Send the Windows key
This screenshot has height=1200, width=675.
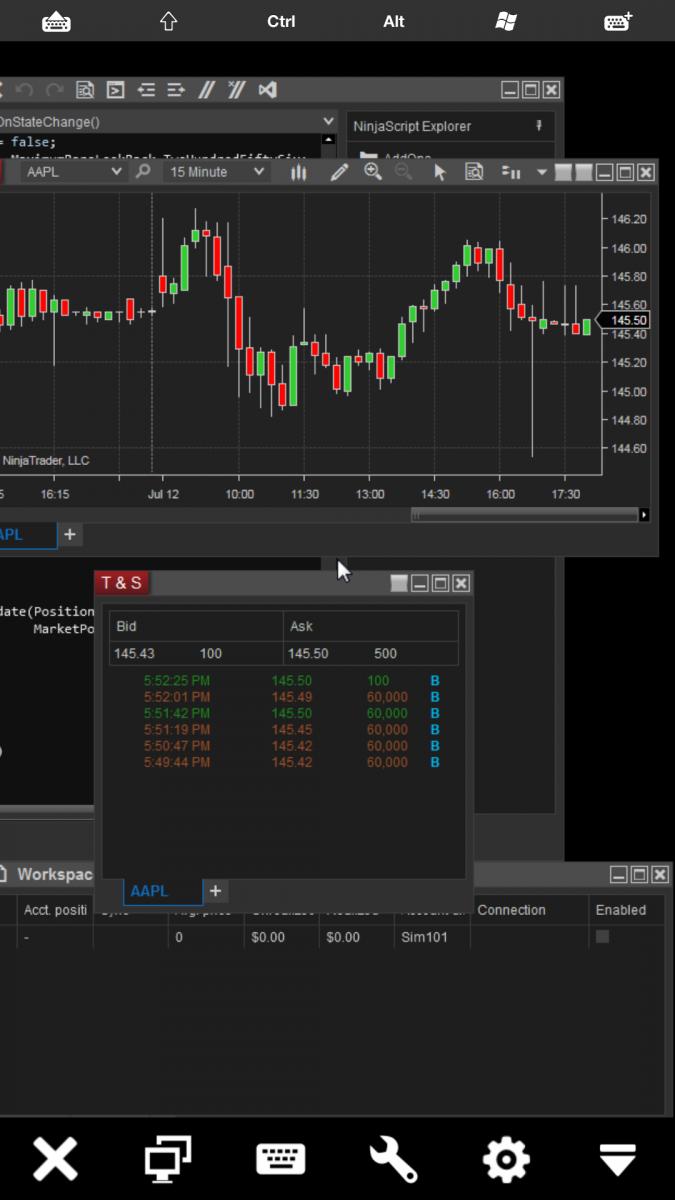pyautogui.click(x=506, y=21)
